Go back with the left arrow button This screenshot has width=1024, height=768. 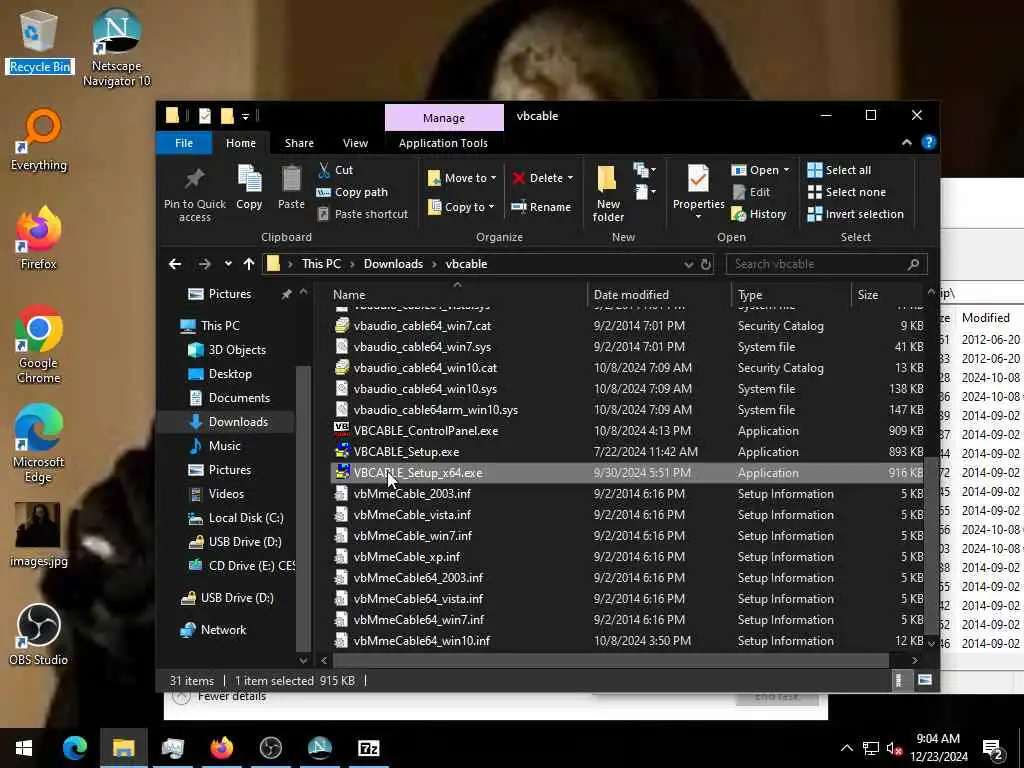point(175,264)
